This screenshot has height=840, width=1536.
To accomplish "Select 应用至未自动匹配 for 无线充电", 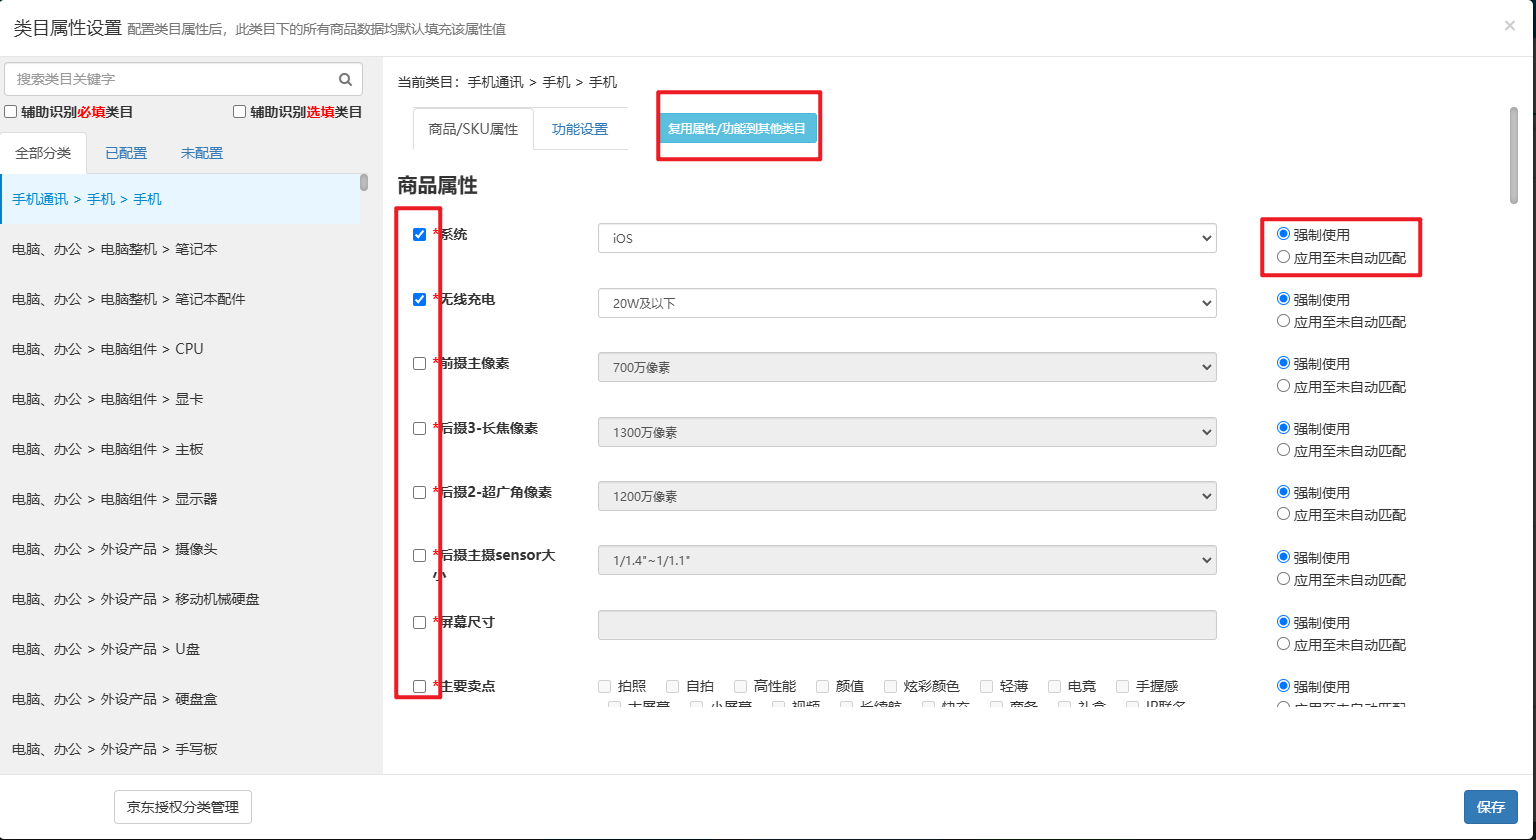I will pos(1284,321).
